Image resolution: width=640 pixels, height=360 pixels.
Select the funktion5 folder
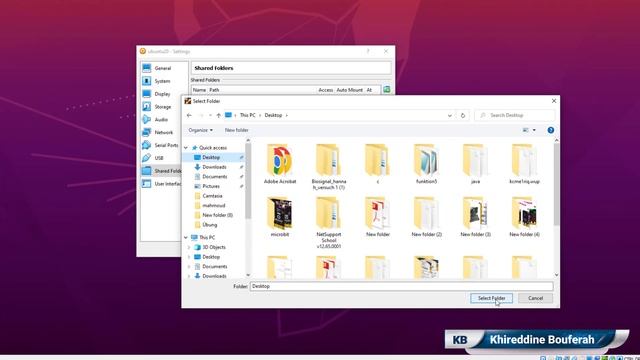(x=427, y=164)
